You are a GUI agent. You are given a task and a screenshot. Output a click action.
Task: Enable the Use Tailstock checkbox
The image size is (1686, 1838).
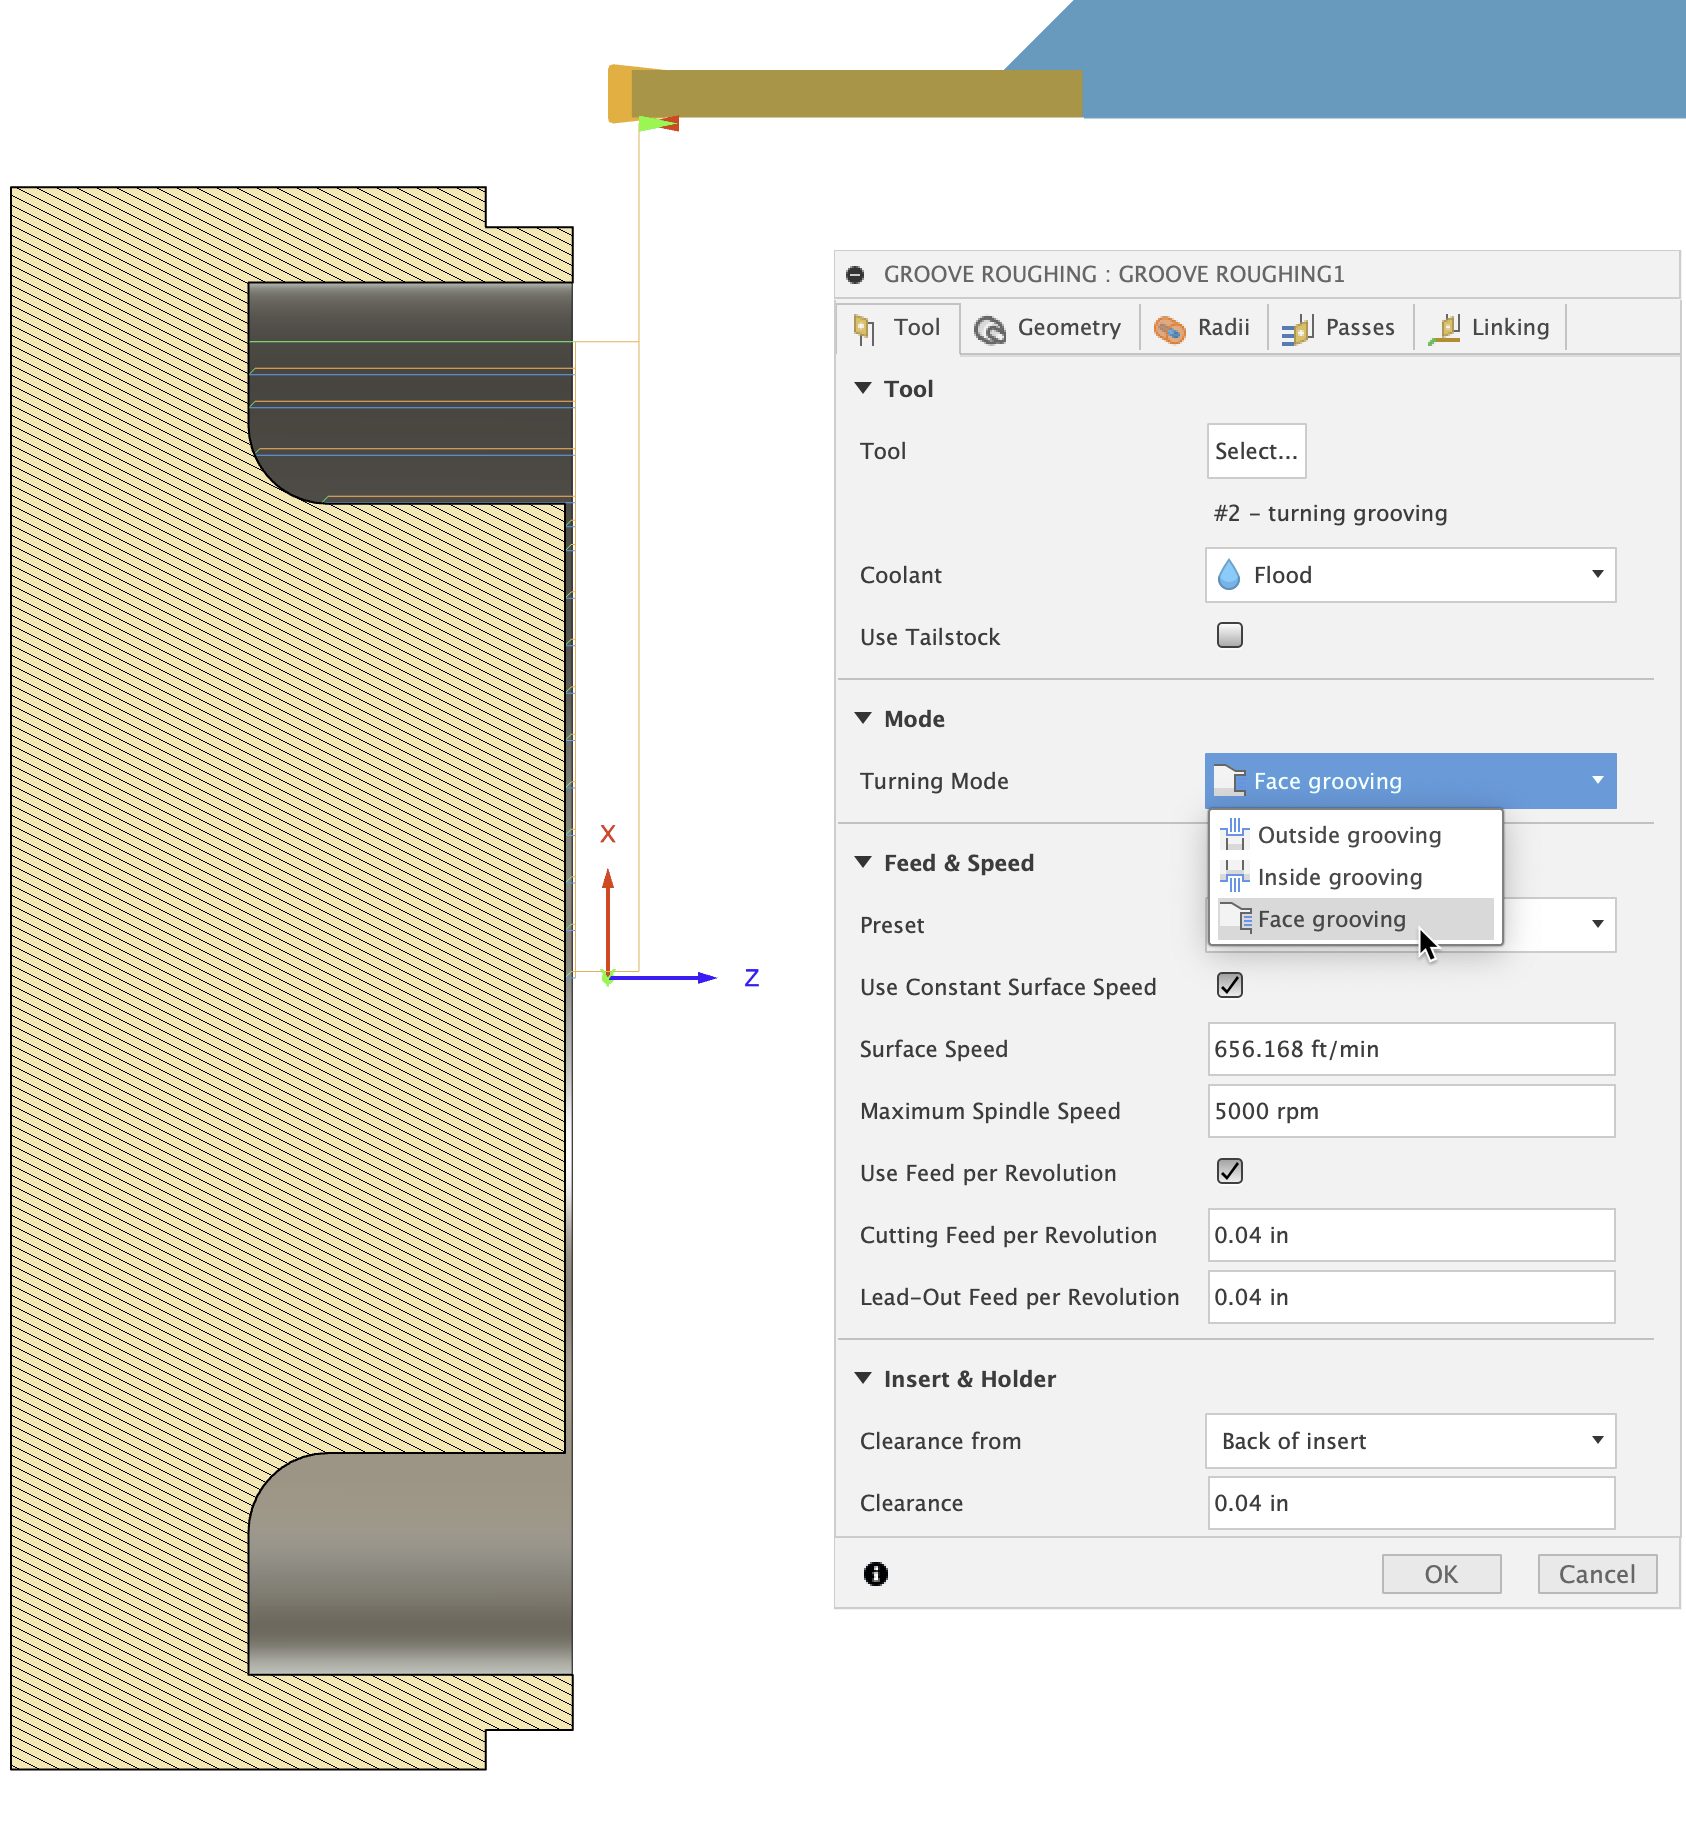pos(1228,635)
